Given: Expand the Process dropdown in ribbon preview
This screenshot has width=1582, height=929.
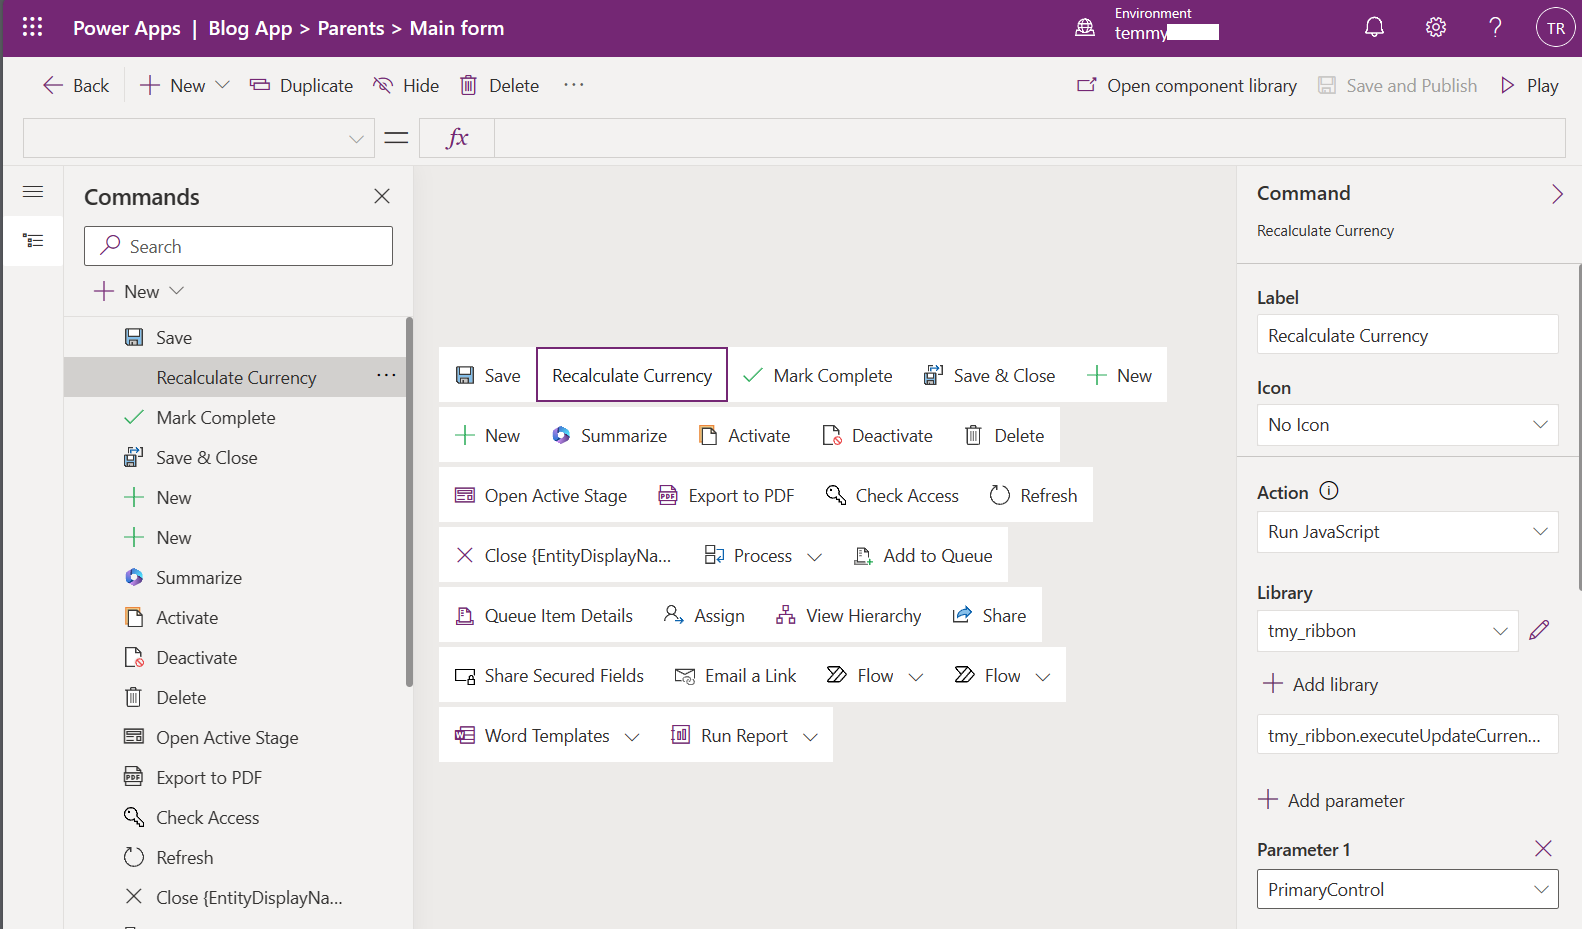Looking at the screenshot, I should tap(814, 556).
